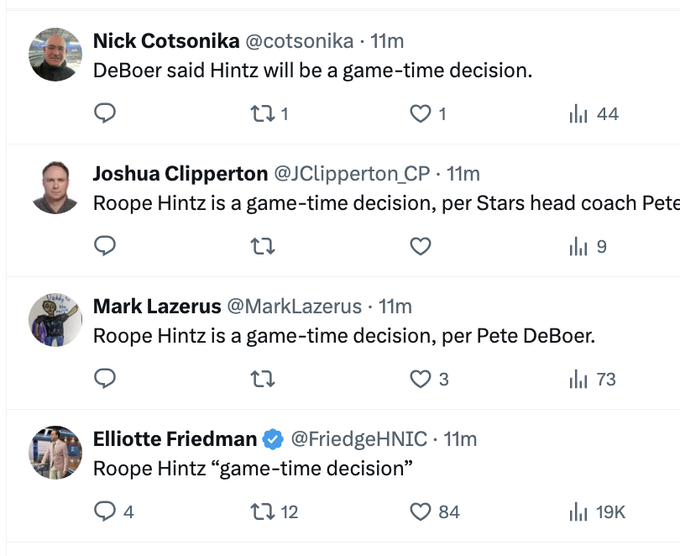Image resolution: width=680 pixels, height=556 pixels.
Task: Click Elliotte Friedman's avatar photo
Action: (x=55, y=453)
